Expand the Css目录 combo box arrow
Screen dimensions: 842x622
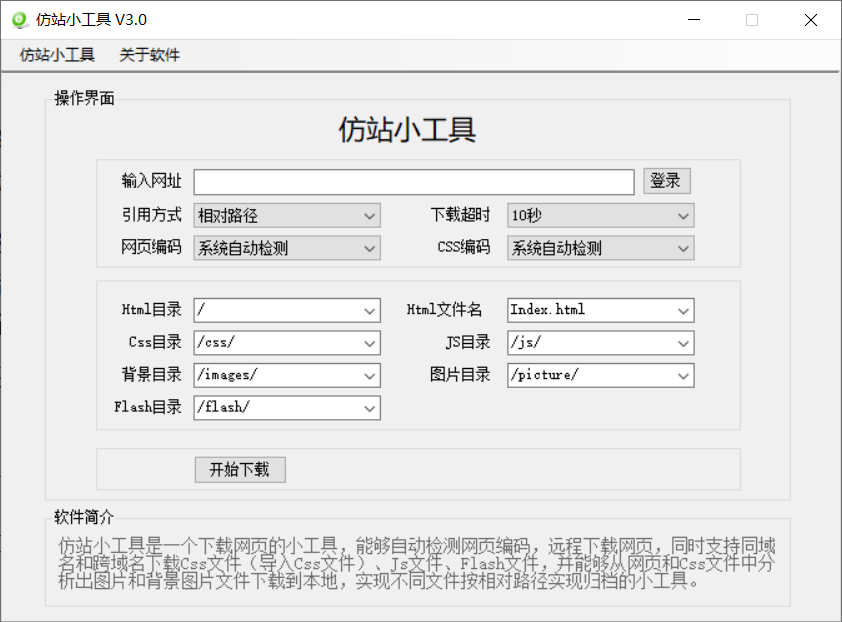coord(370,343)
